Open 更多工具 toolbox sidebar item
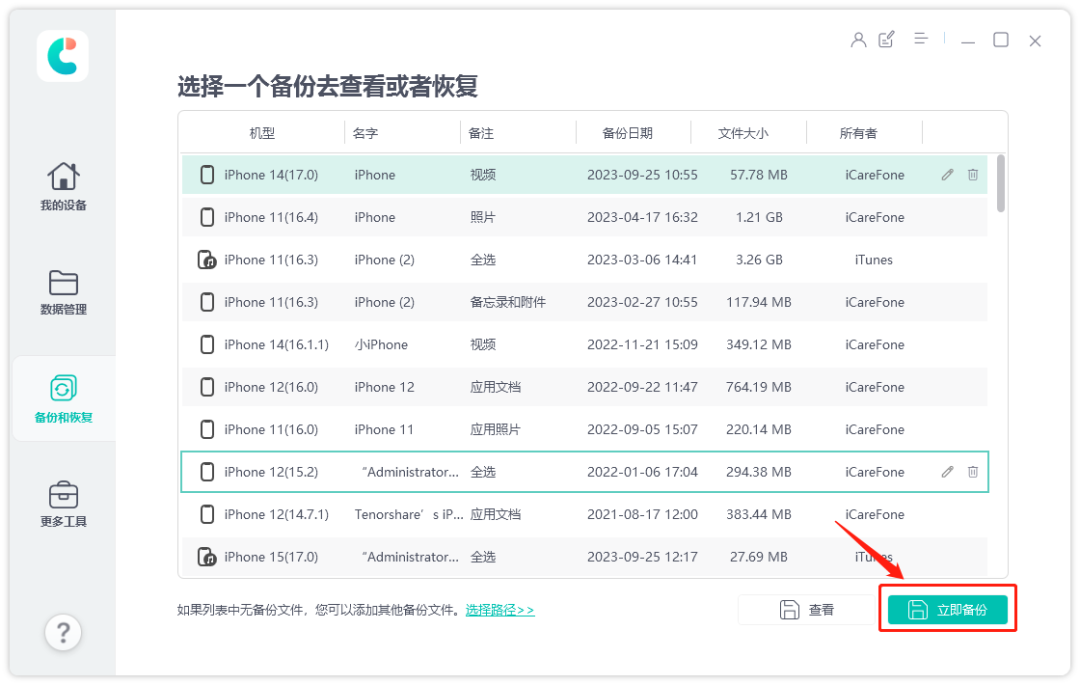Viewport: 1080px width, 685px height. pos(63,505)
